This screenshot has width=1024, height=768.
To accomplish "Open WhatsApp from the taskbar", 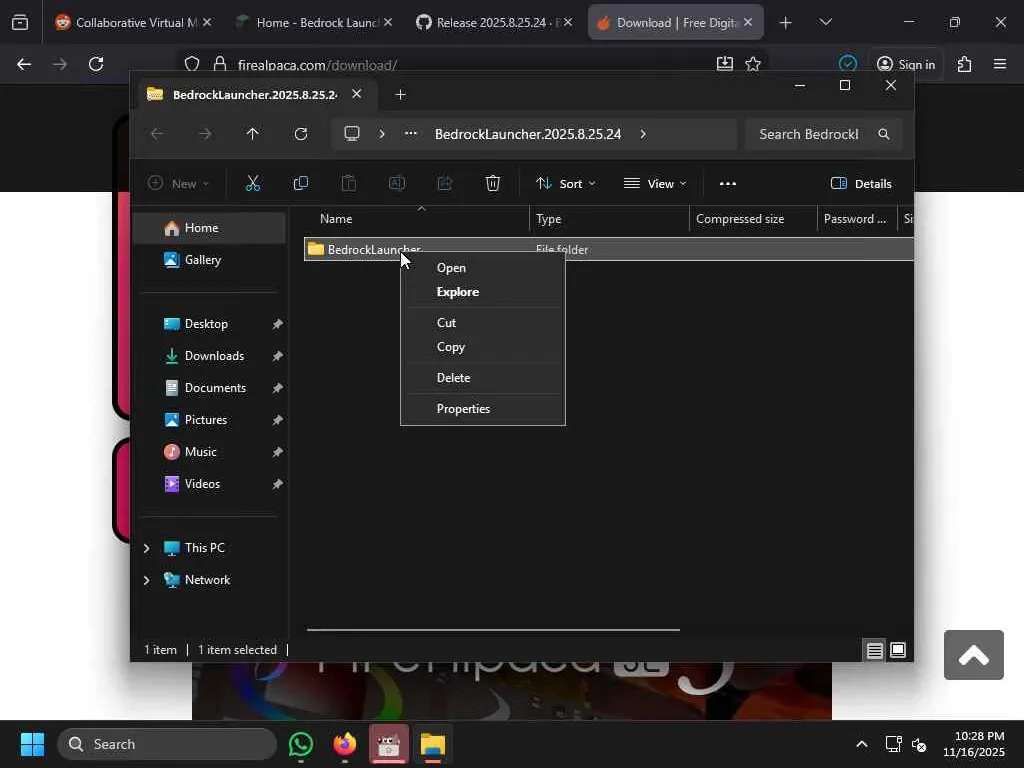I will 300,744.
